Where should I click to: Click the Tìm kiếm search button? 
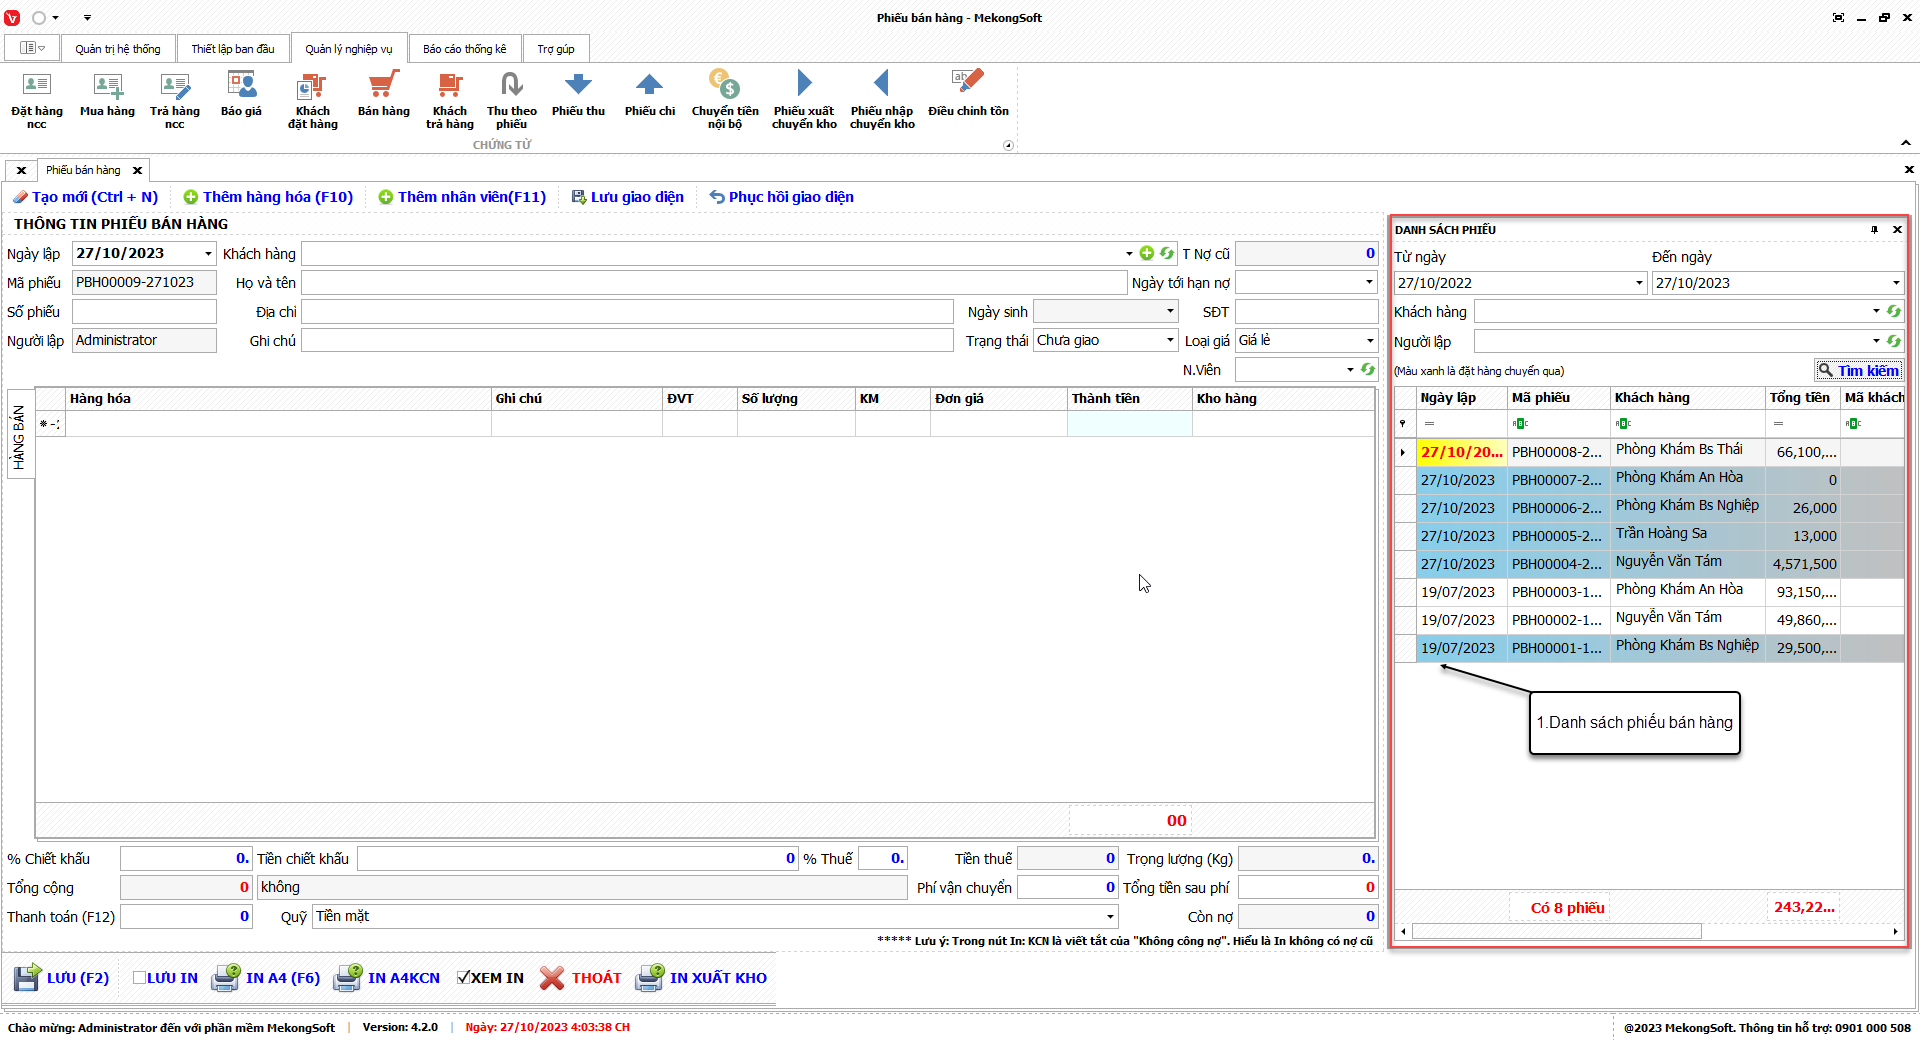[x=1858, y=371]
